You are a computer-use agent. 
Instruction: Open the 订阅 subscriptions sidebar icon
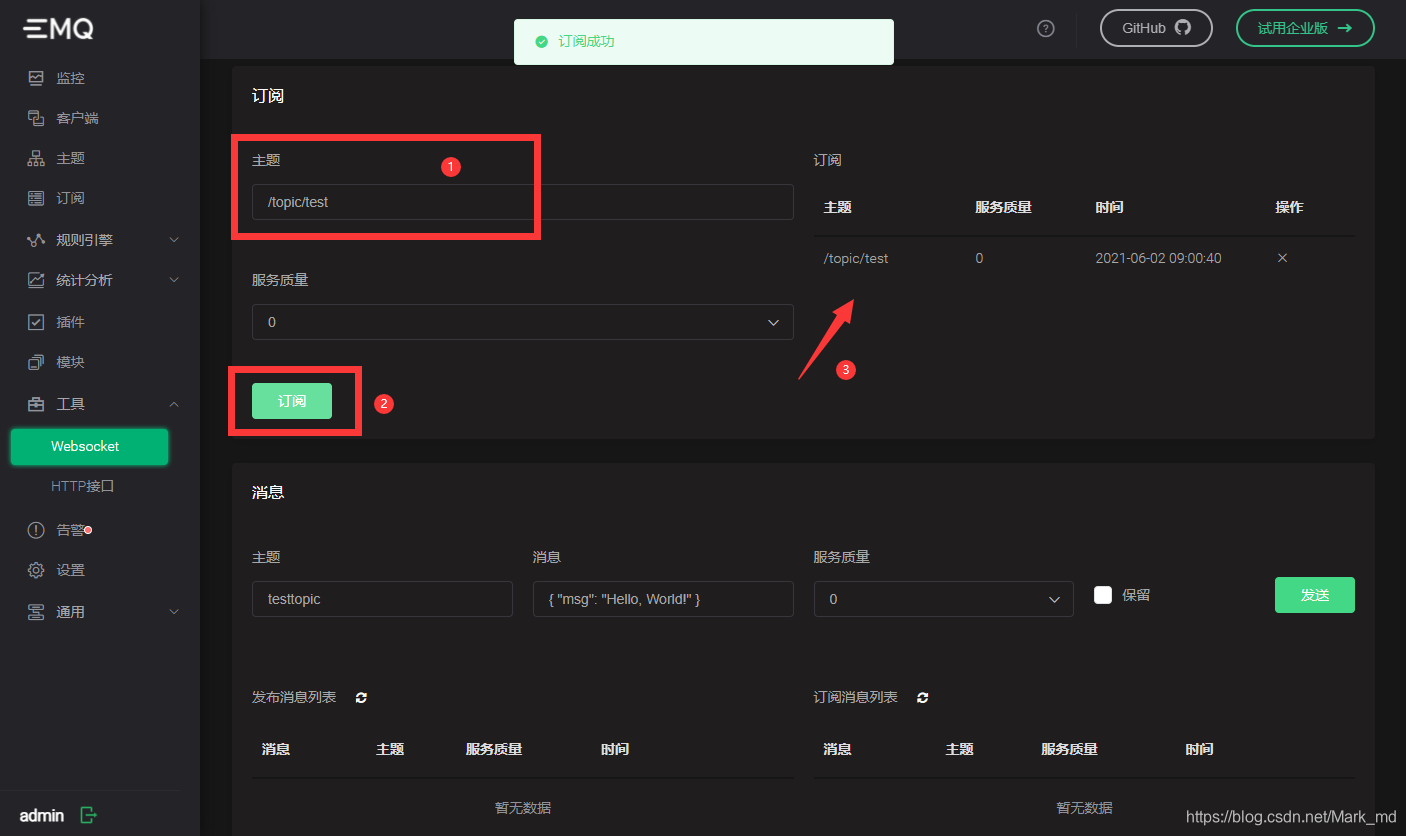pyautogui.click(x=36, y=198)
